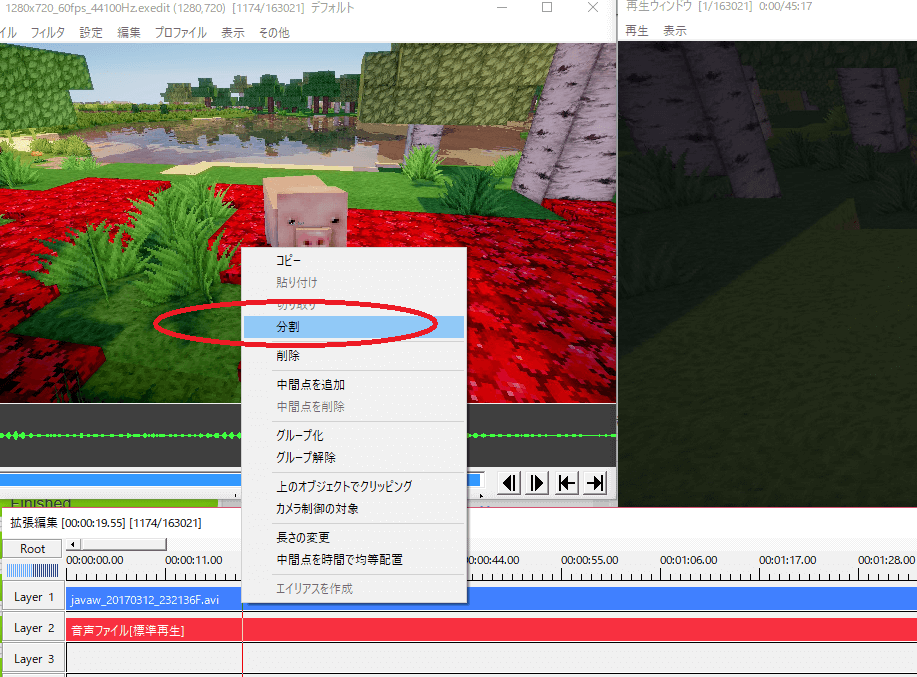Image resolution: width=917 pixels, height=677 pixels.
Task: Click the Root button in the timeline
Action: tap(32, 549)
